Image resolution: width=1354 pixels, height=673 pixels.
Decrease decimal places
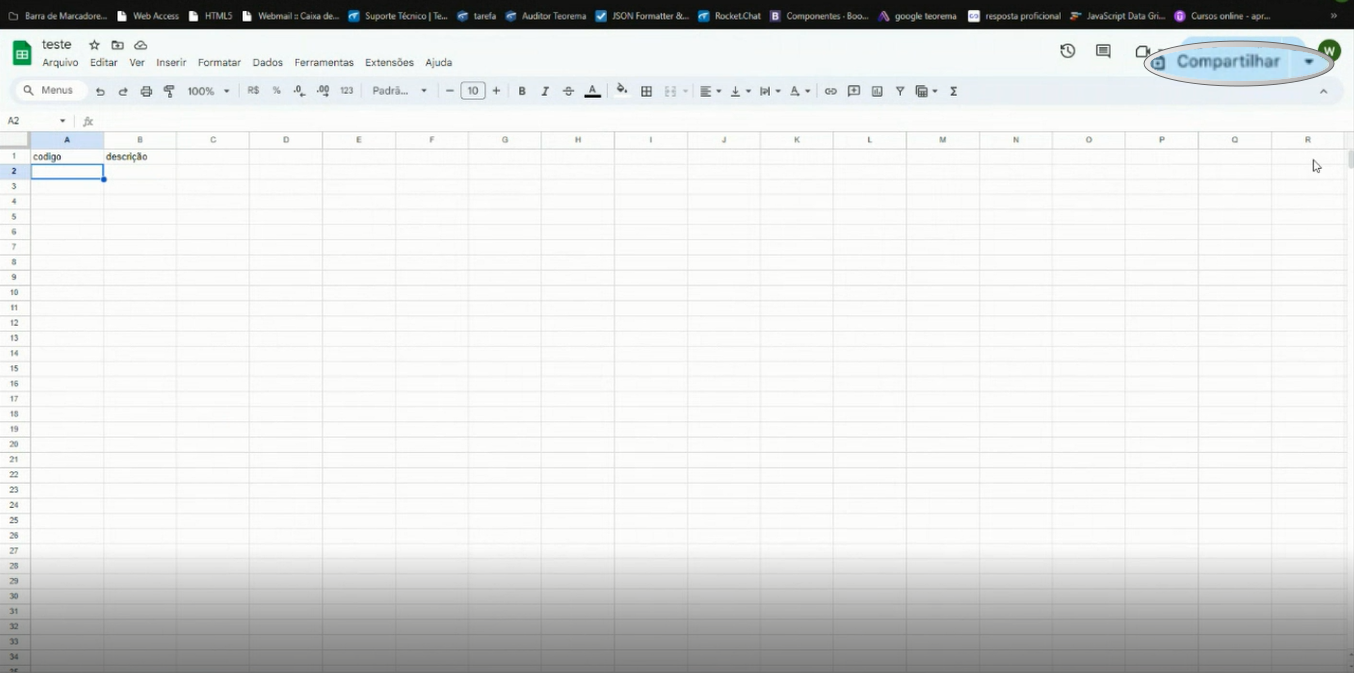click(x=300, y=91)
